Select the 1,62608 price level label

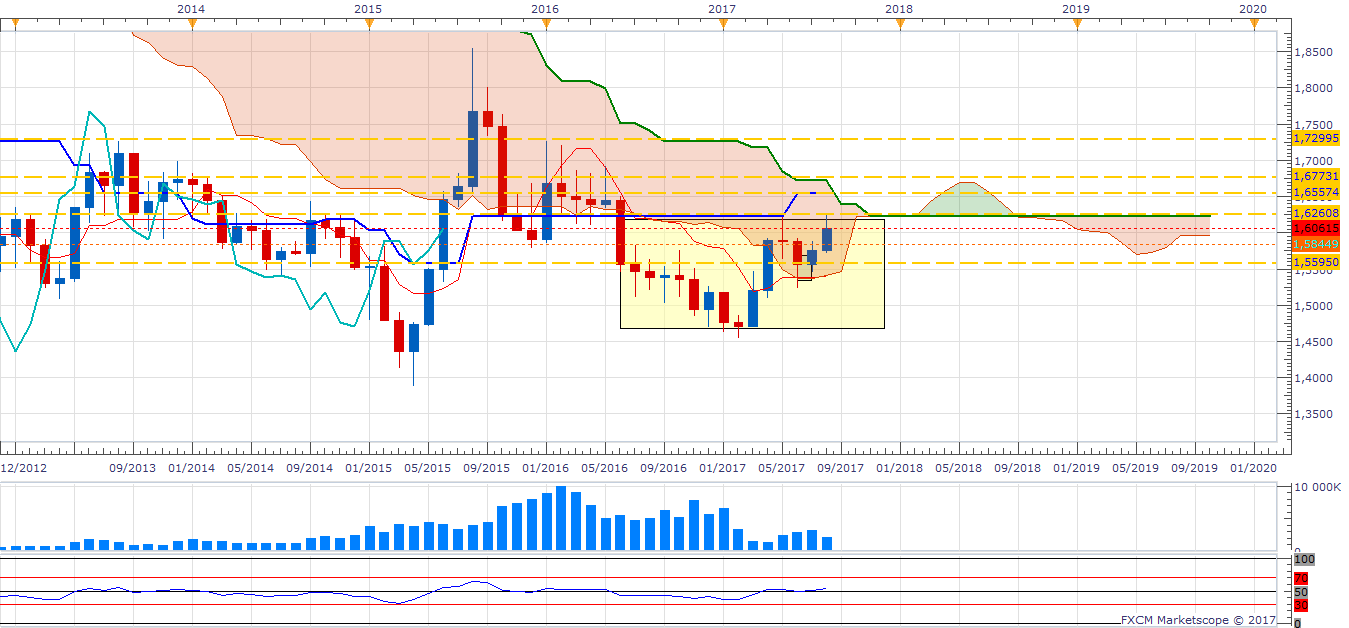pyautogui.click(x=1315, y=213)
